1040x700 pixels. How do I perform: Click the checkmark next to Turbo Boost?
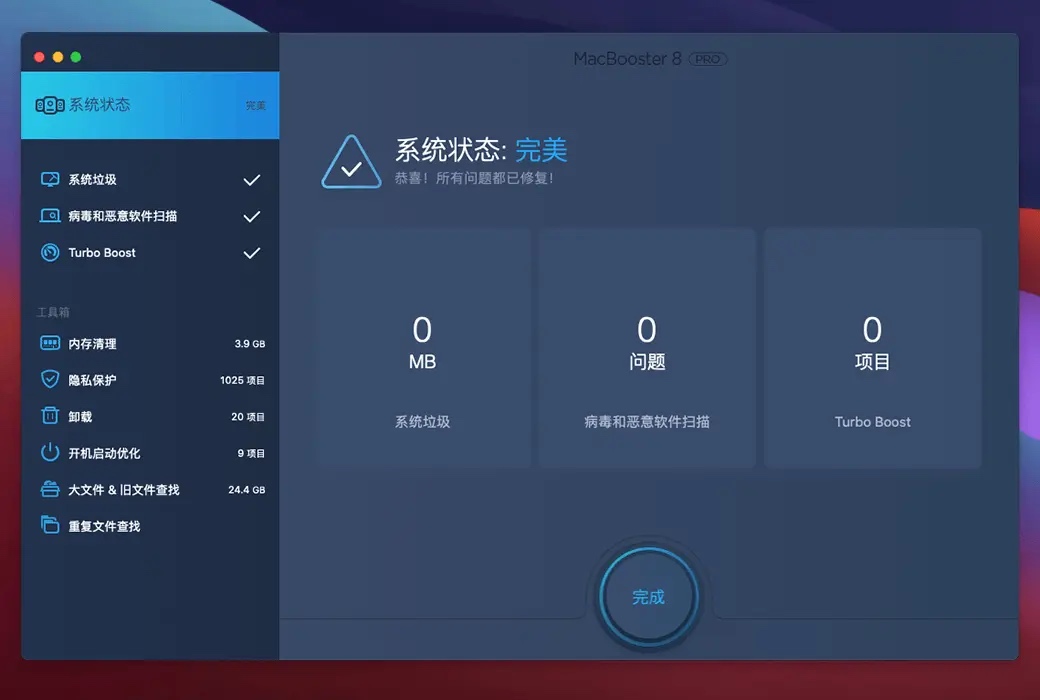click(251, 253)
